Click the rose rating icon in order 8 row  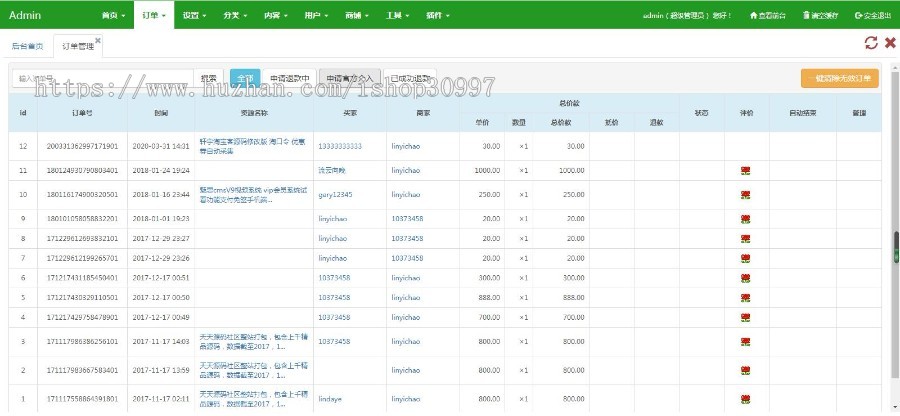746,239
